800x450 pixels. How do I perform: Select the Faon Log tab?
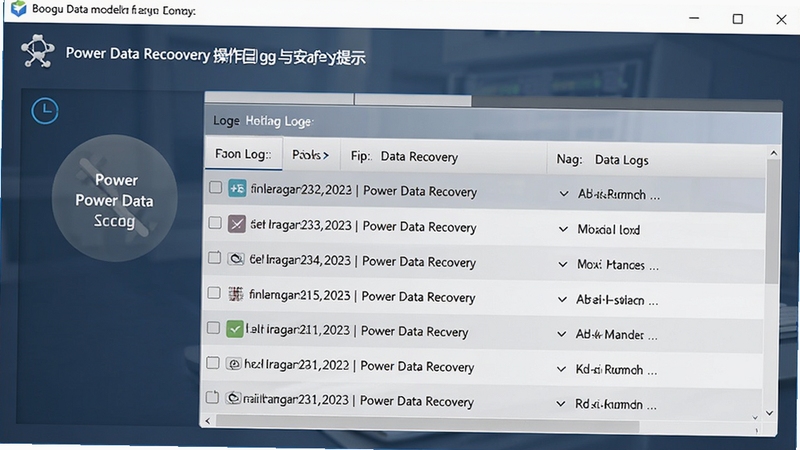[x=243, y=154]
